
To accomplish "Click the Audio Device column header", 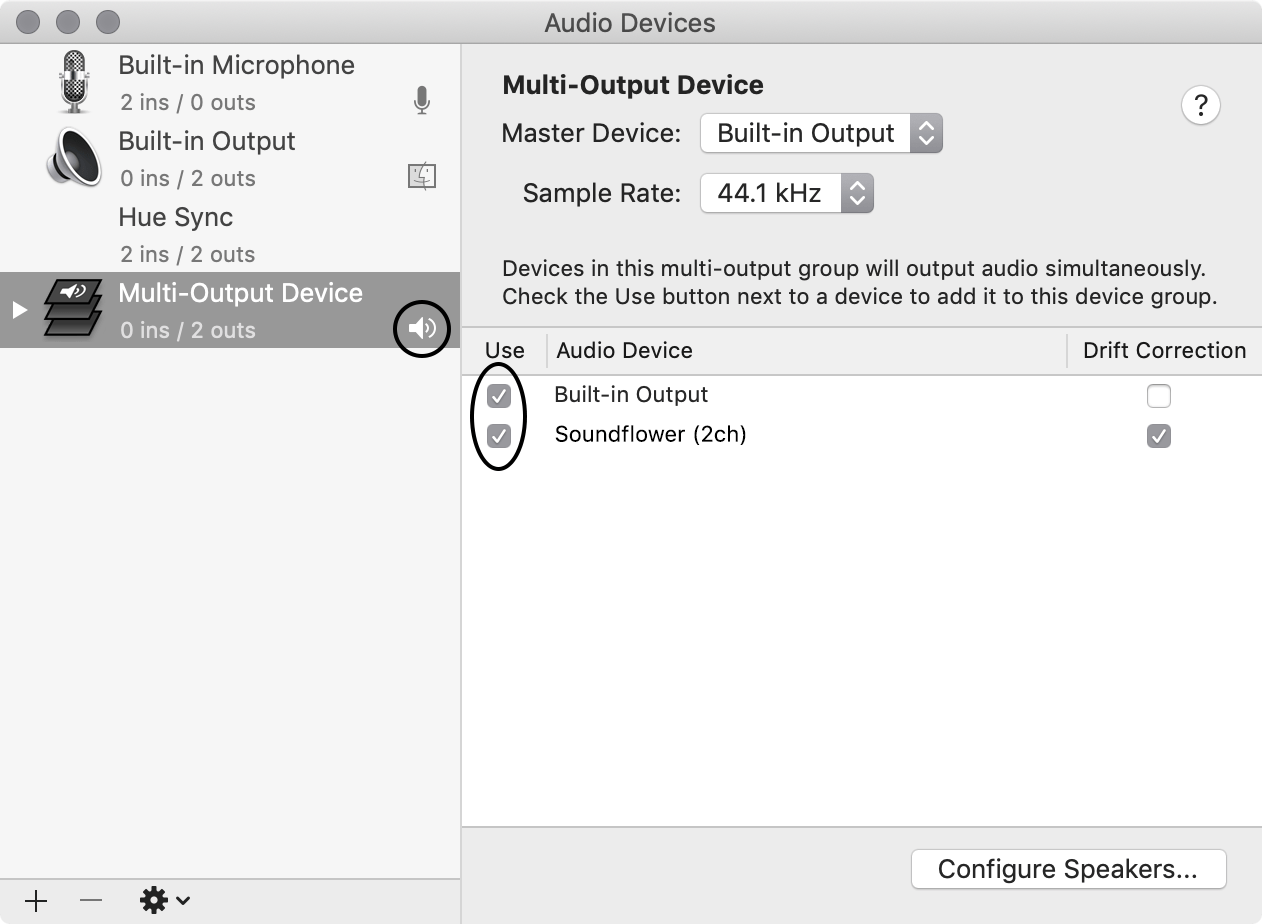I will 624,350.
